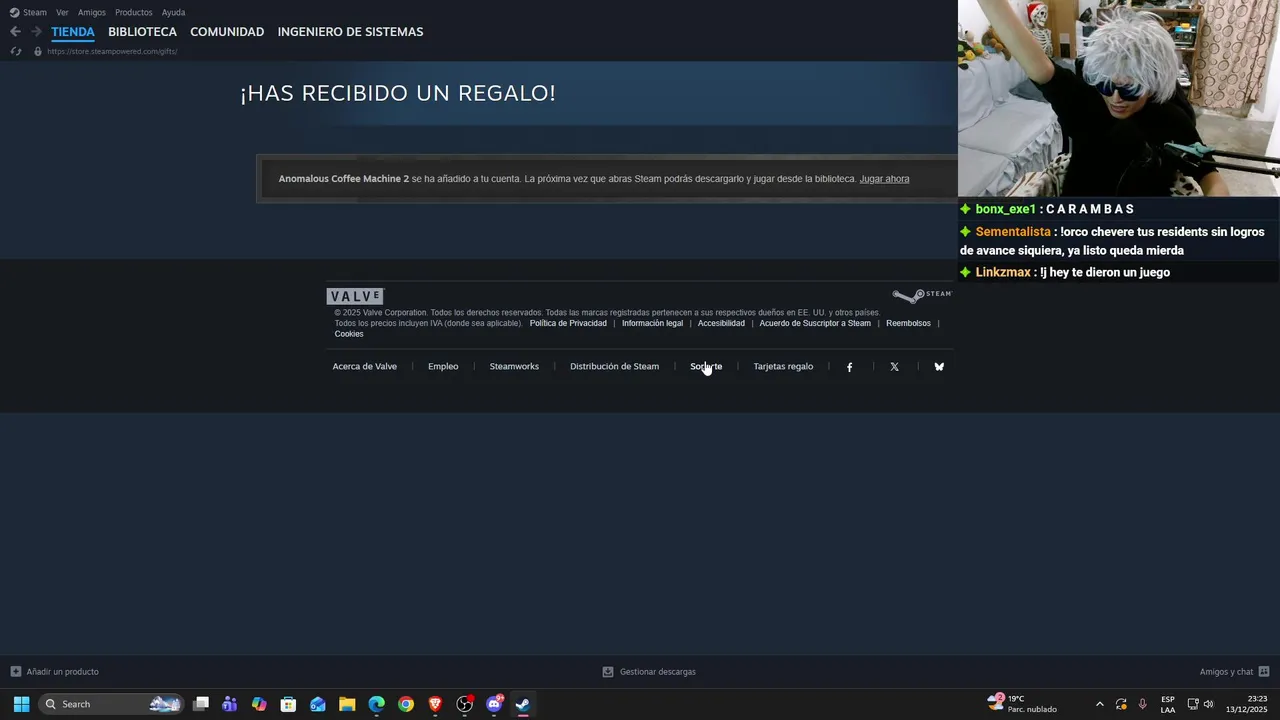Launch Microsoft Teams from the taskbar

tap(230, 704)
